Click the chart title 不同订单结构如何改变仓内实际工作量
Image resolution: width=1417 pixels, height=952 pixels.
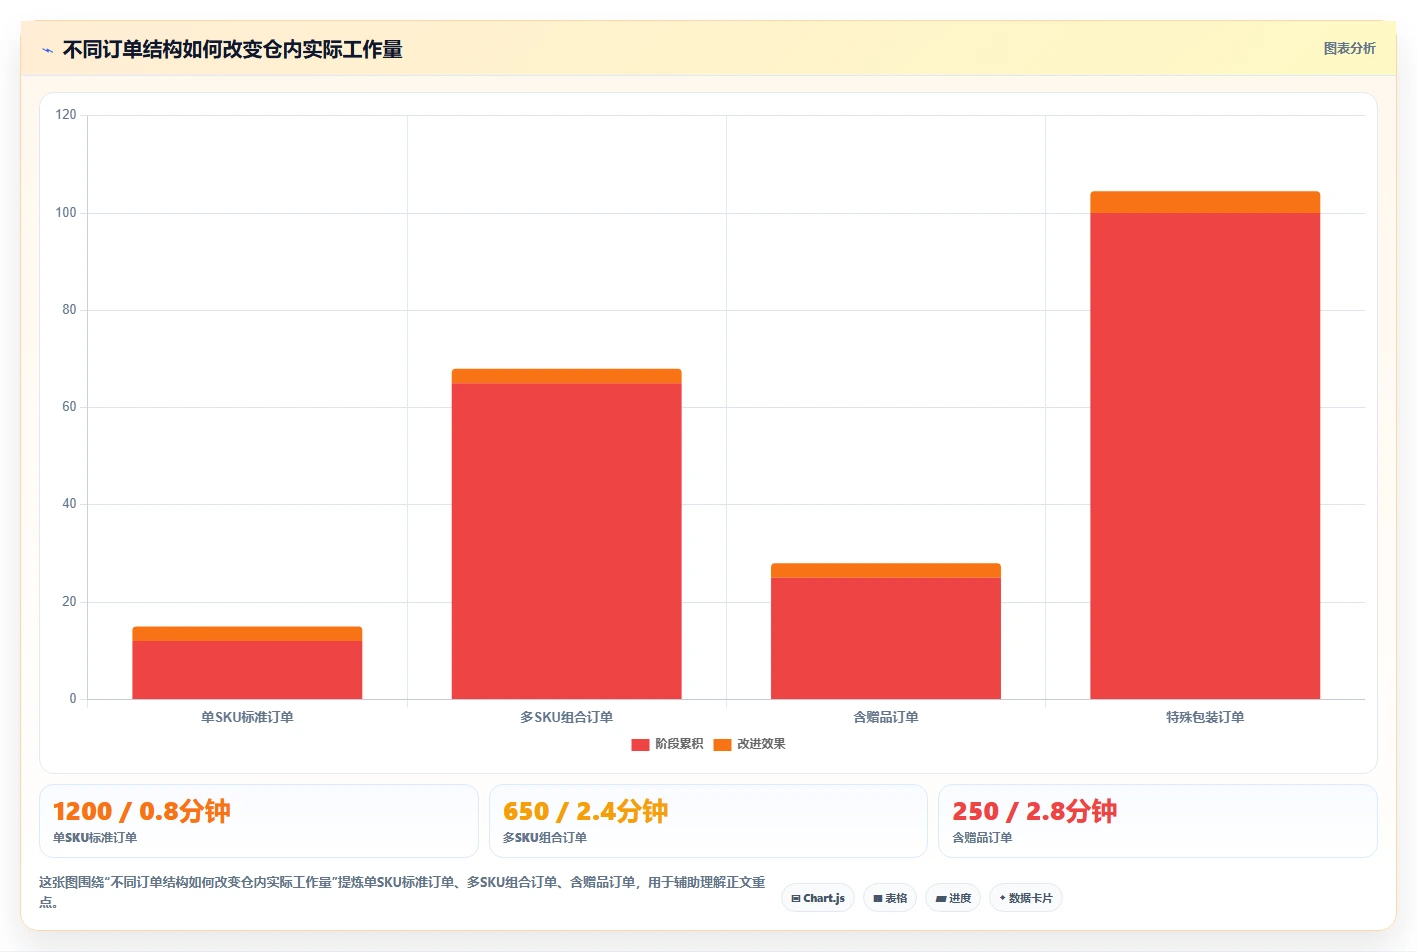[232, 49]
